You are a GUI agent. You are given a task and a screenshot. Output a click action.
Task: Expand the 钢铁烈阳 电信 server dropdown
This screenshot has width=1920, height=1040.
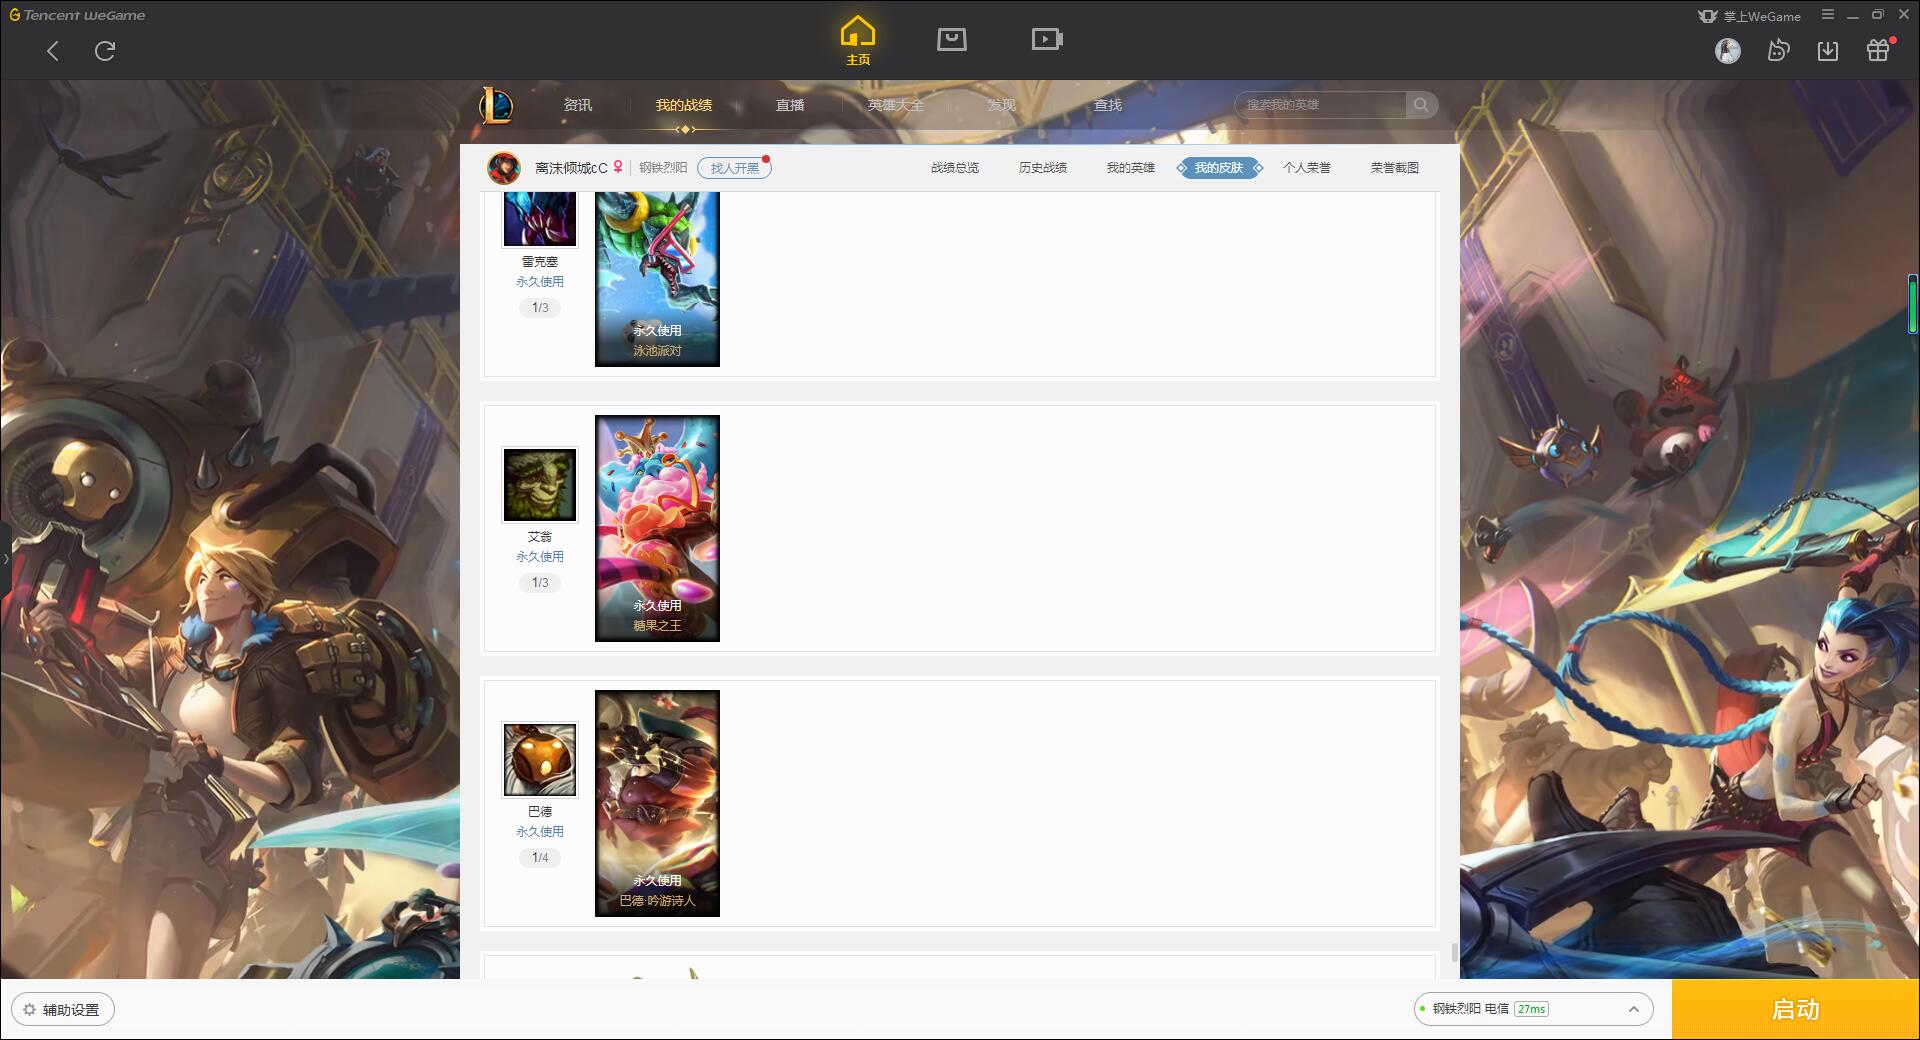click(1533, 1009)
